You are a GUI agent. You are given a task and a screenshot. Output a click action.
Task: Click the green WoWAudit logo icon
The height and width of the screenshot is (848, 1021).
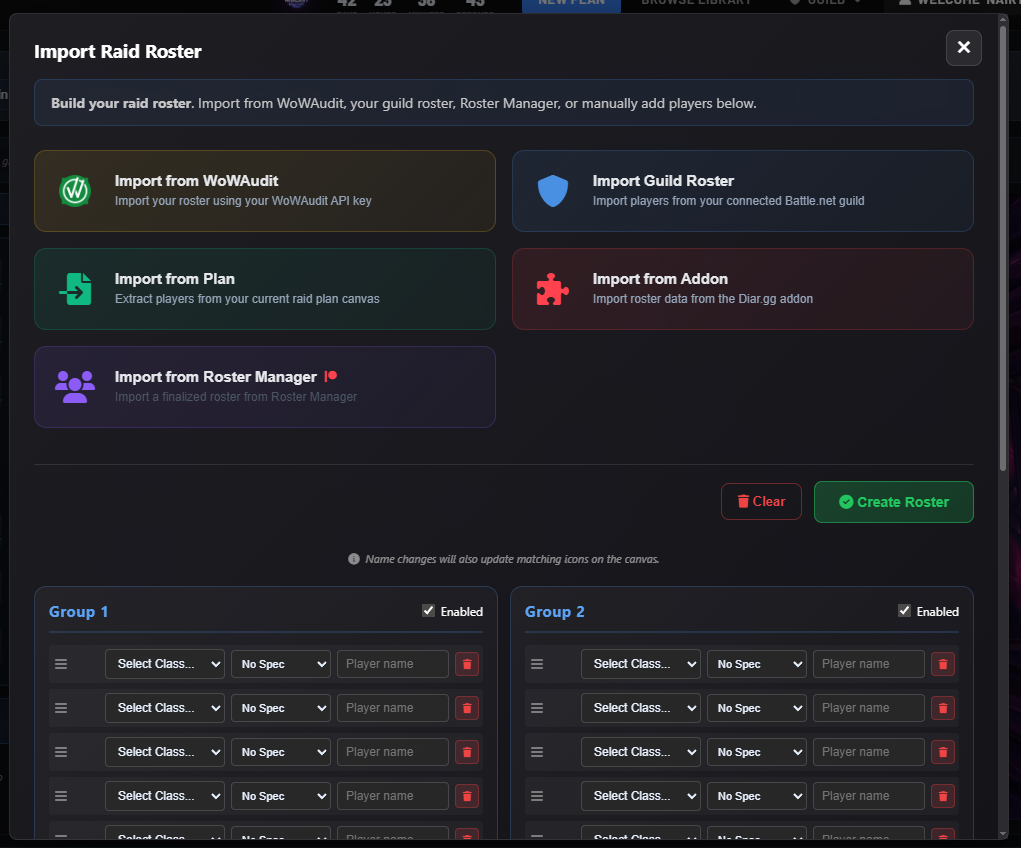coord(75,191)
